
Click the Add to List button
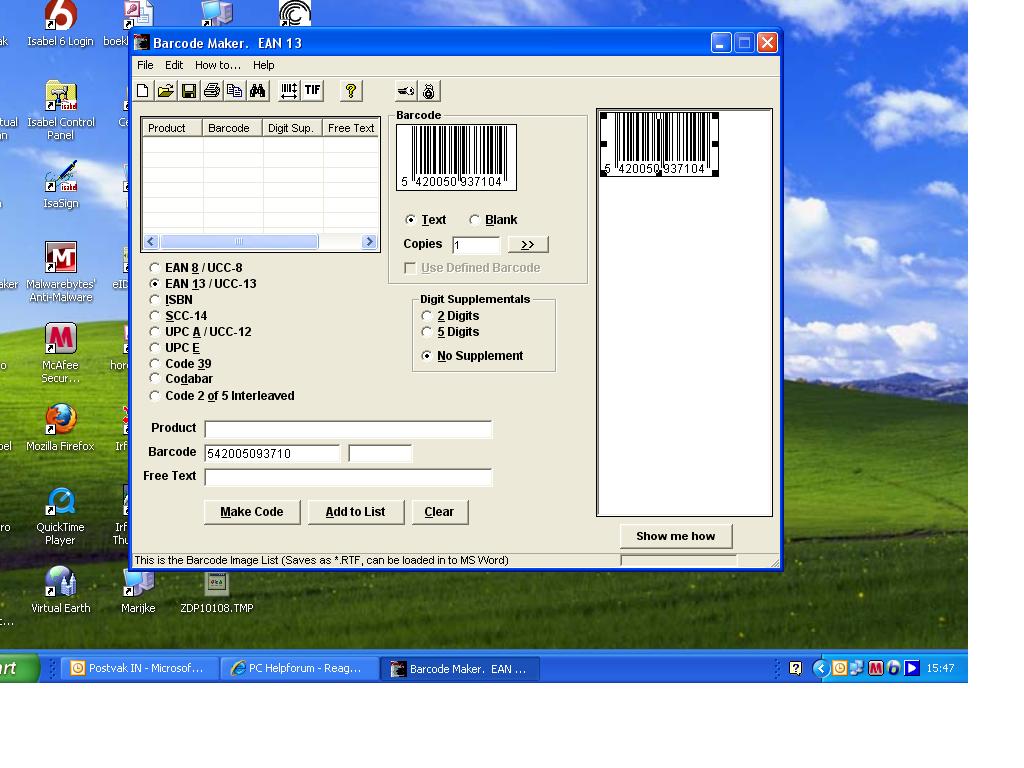tap(355, 512)
